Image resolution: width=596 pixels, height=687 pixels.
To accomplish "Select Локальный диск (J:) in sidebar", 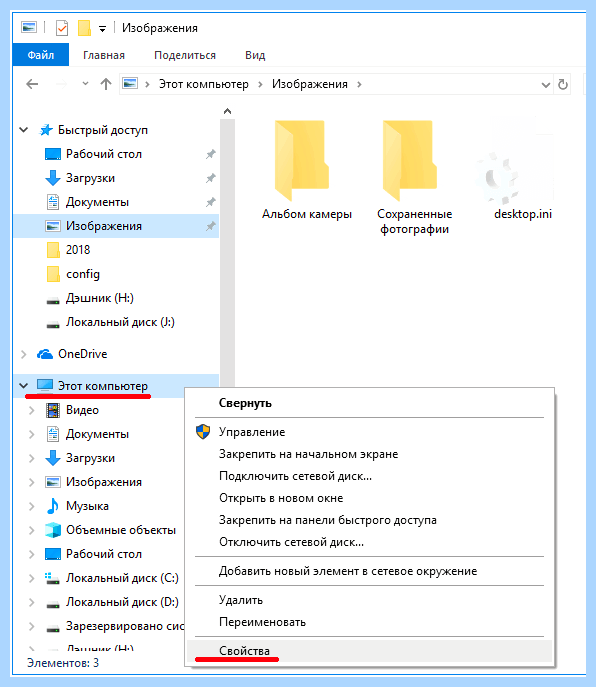I will point(121,322).
